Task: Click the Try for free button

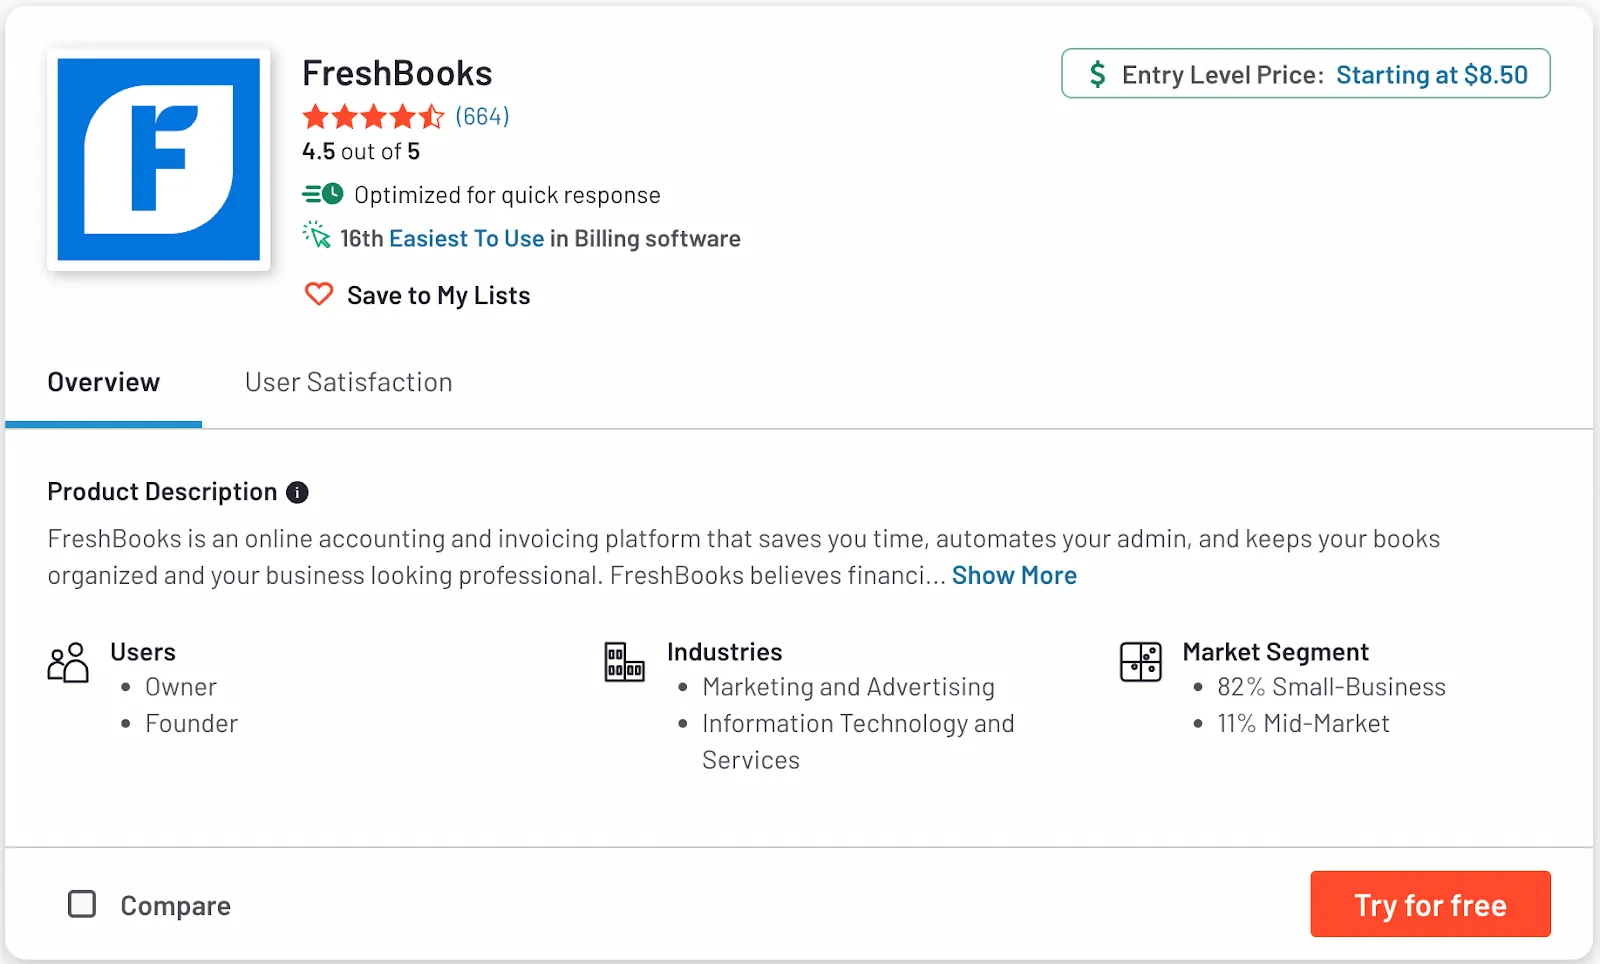Action: pyautogui.click(x=1430, y=904)
